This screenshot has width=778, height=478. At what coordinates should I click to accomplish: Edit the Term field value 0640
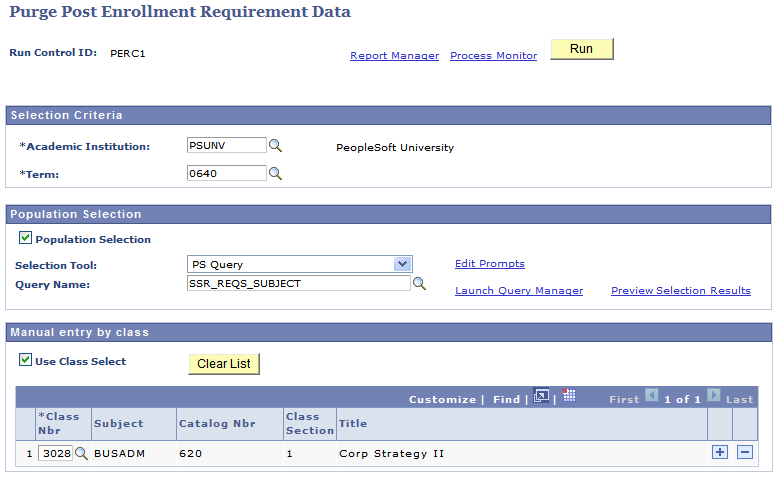[227, 173]
